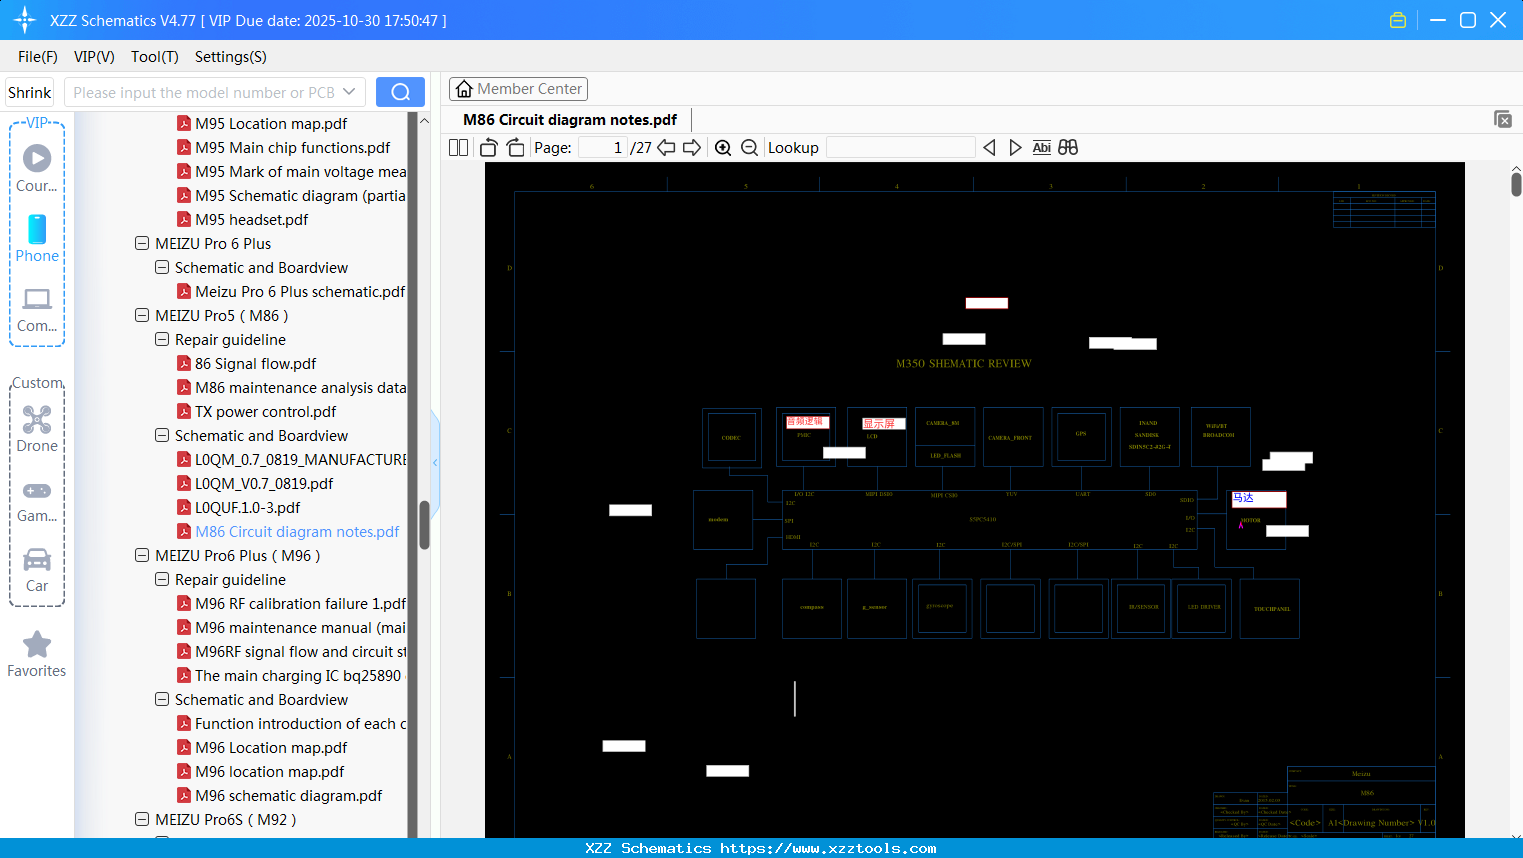The image size is (1523, 858).
Task: Zoom out of the schematic
Action: (x=749, y=148)
